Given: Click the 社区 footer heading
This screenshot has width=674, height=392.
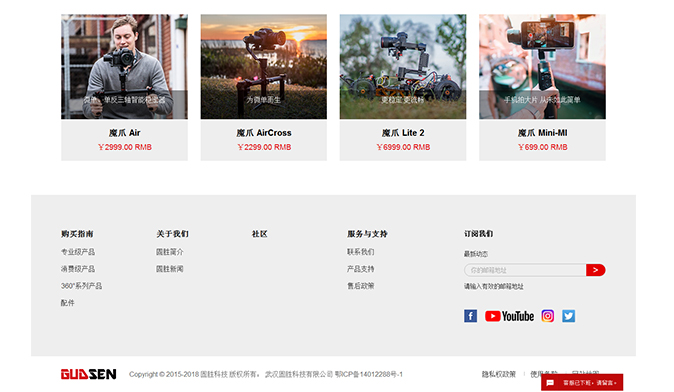Looking at the screenshot, I should pos(260,234).
